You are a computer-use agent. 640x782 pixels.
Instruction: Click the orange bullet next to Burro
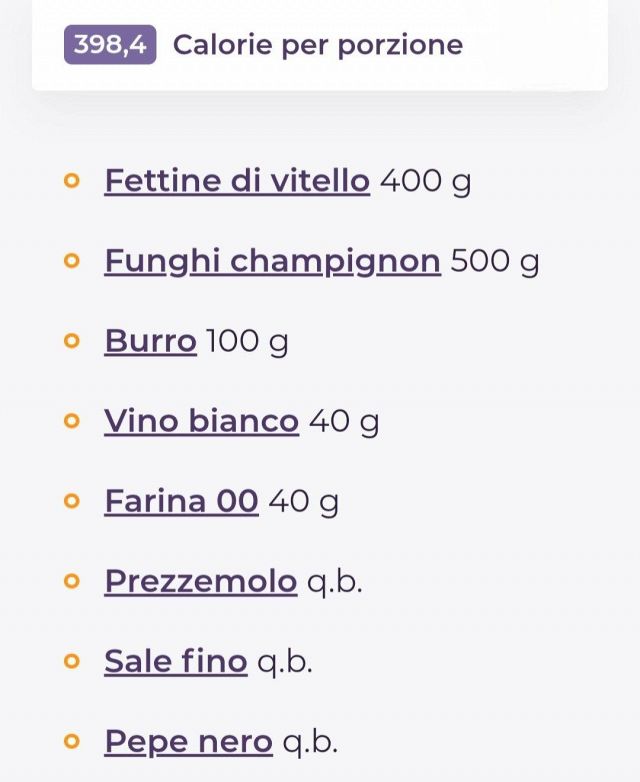tap(72, 341)
